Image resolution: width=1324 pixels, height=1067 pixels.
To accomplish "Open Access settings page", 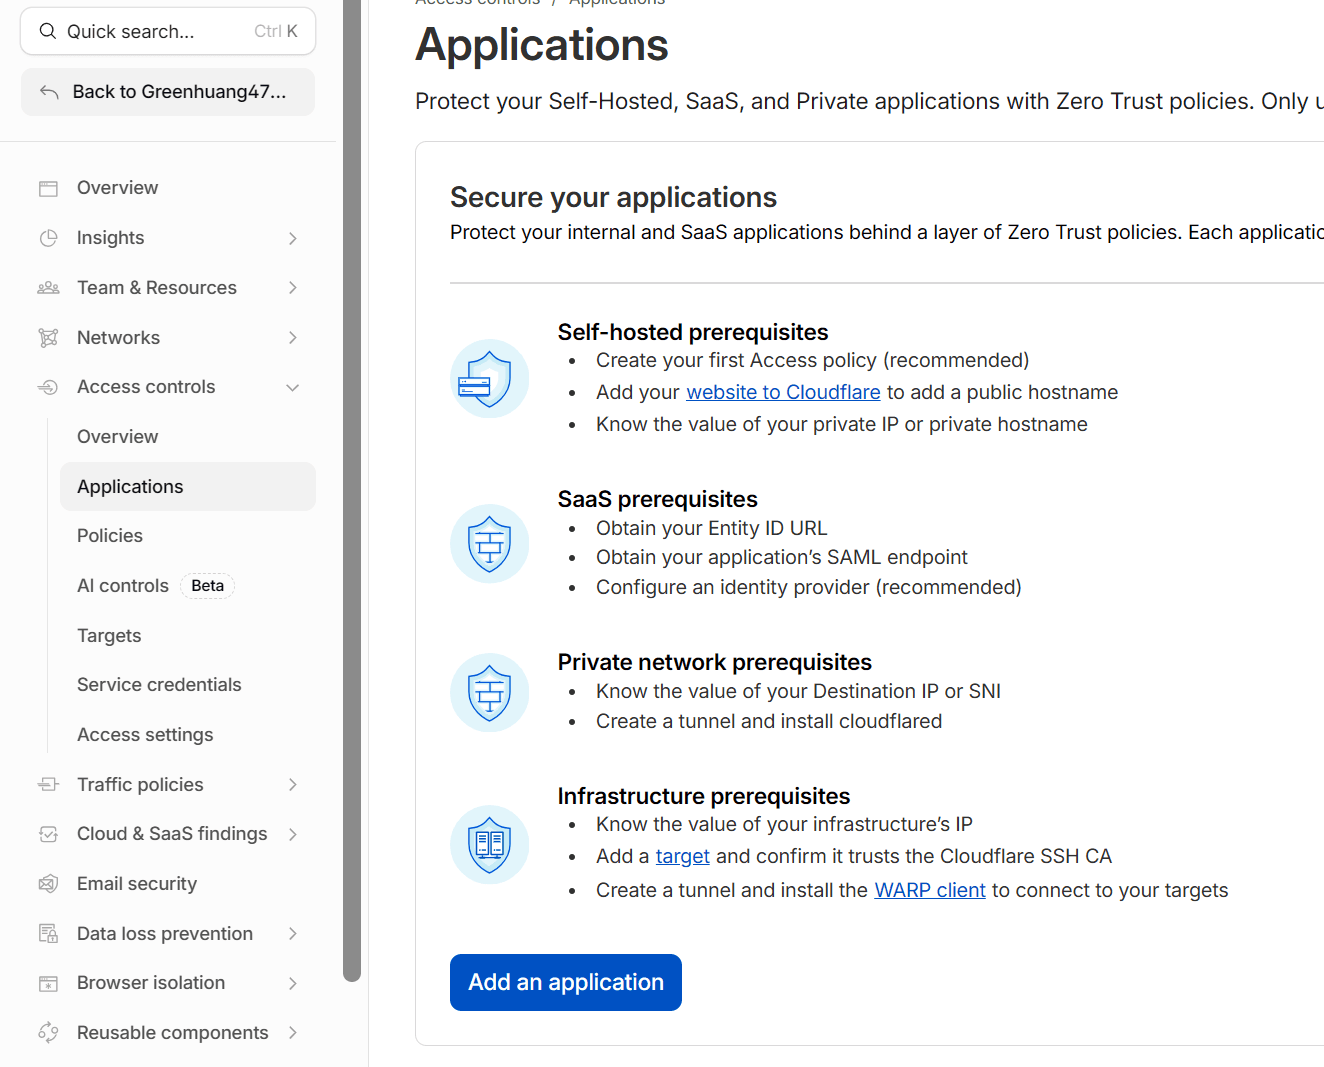I will tap(188, 735).
